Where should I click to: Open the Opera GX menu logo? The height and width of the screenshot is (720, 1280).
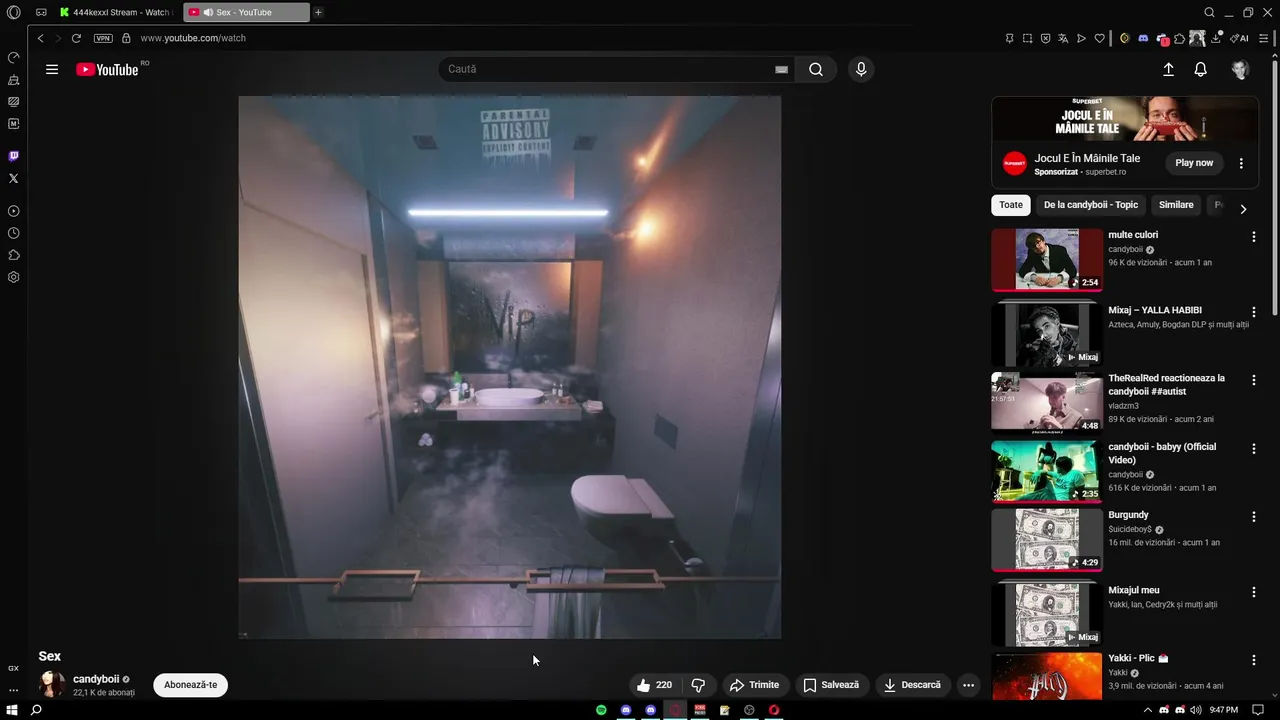pyautogui.click(x=13, y=12)
